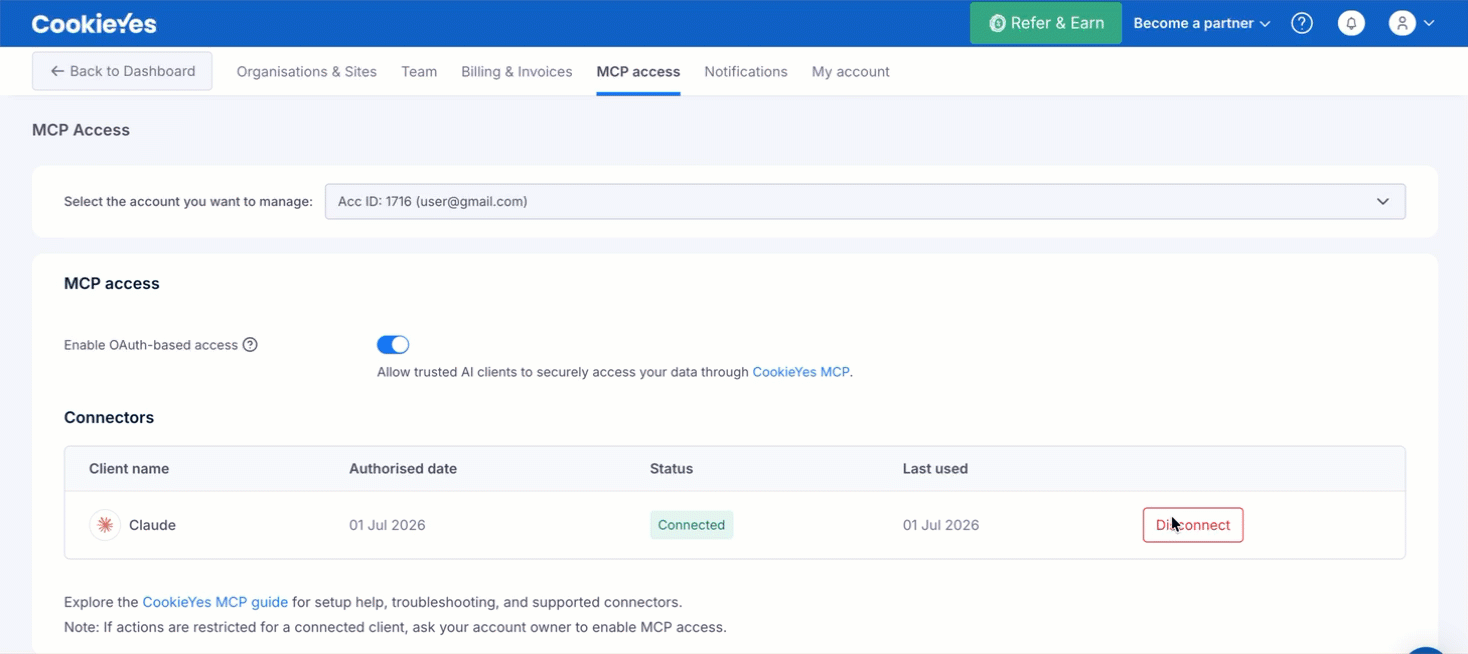The width and height of the screenshot is (1468, 654).
Task: Disable the OAuth-based access toggle
Action: [393, 345]
